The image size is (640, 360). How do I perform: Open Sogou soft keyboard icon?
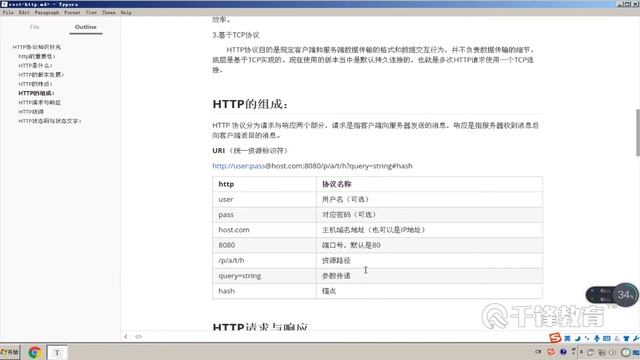607,338
